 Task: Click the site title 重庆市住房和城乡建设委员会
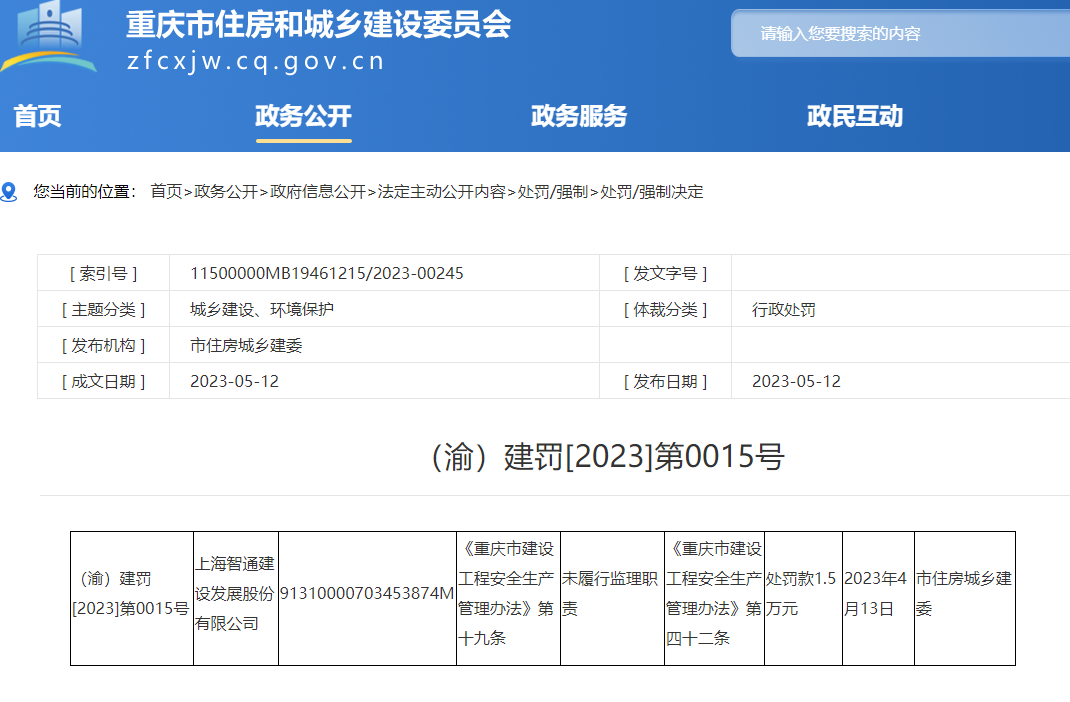point(318,25)
